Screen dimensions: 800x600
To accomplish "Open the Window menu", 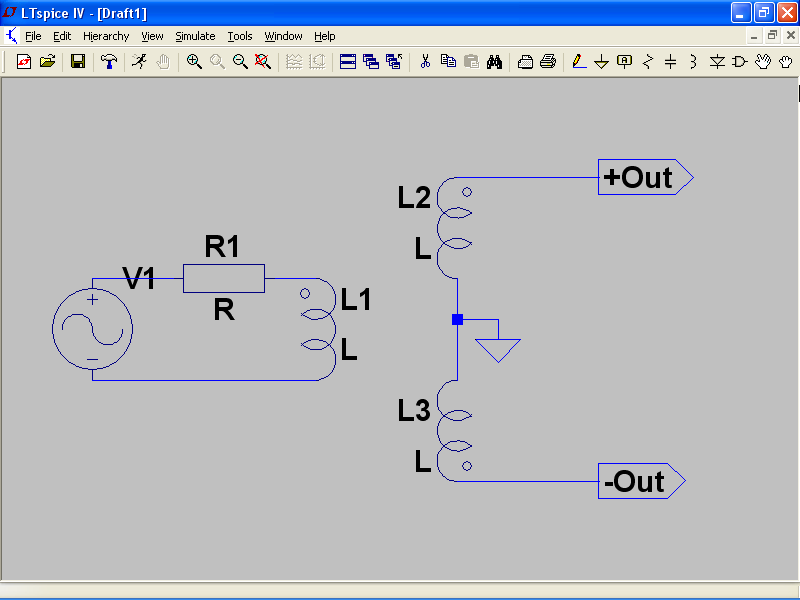I will 283,36.
